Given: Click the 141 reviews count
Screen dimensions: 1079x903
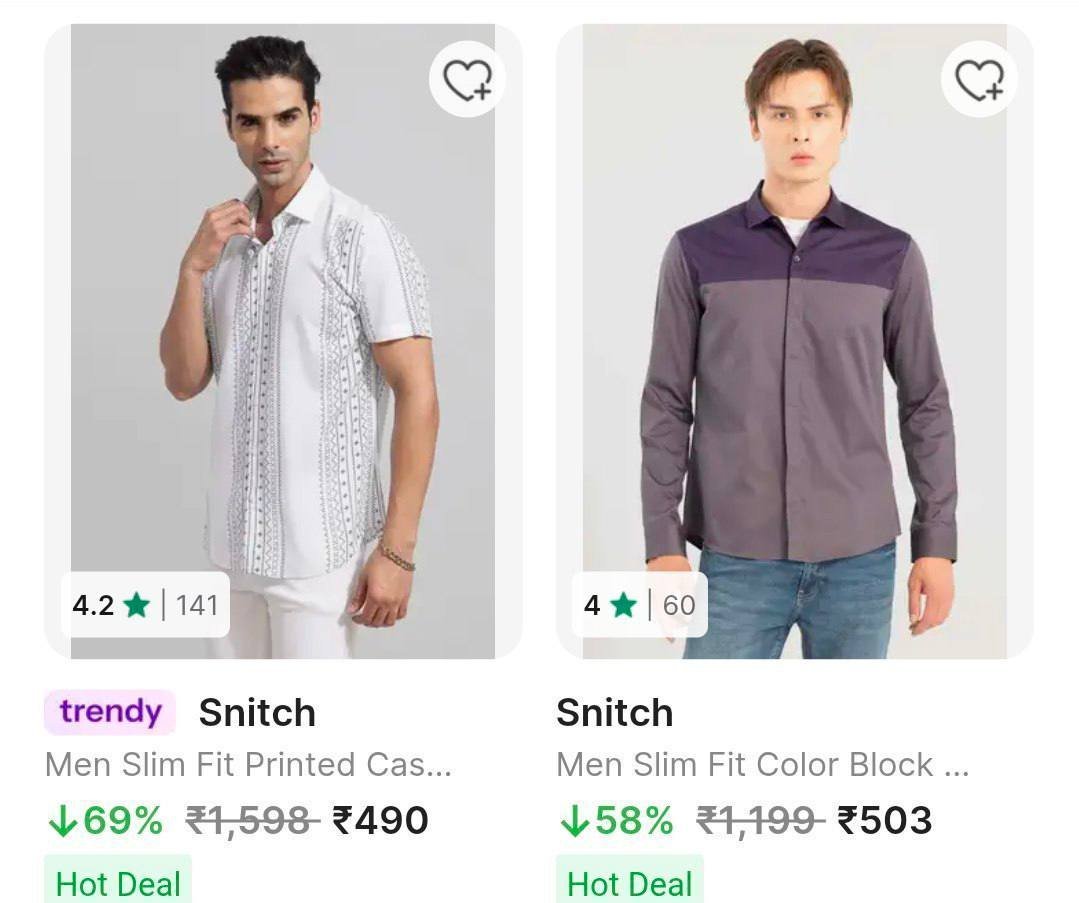Looking at the screenshot, I should 196,605.
